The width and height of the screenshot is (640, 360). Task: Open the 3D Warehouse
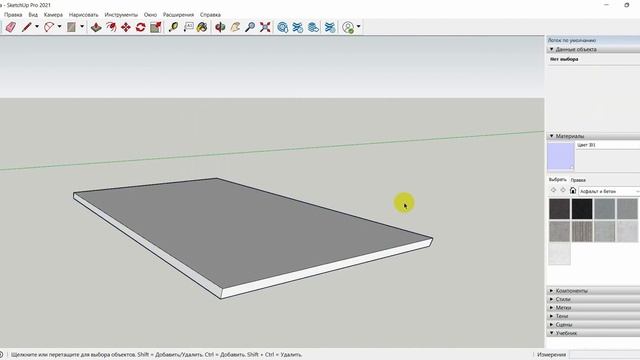[282, 27]
